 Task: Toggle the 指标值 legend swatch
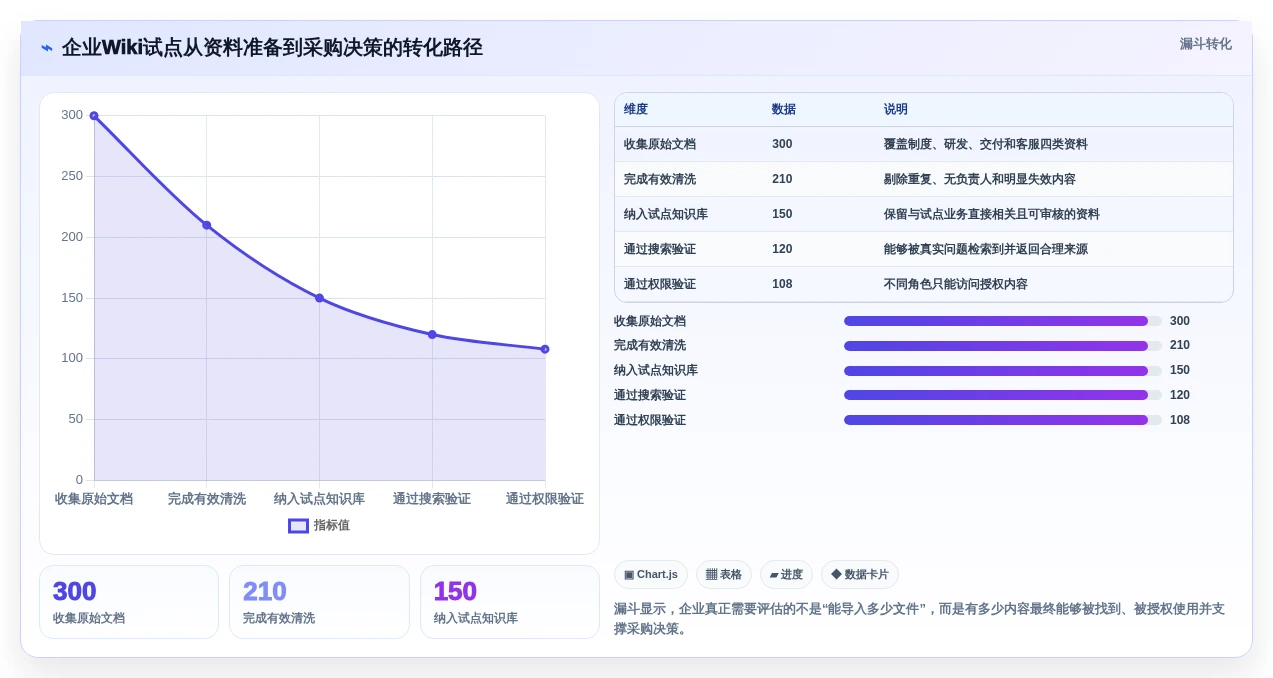point(298,525)
